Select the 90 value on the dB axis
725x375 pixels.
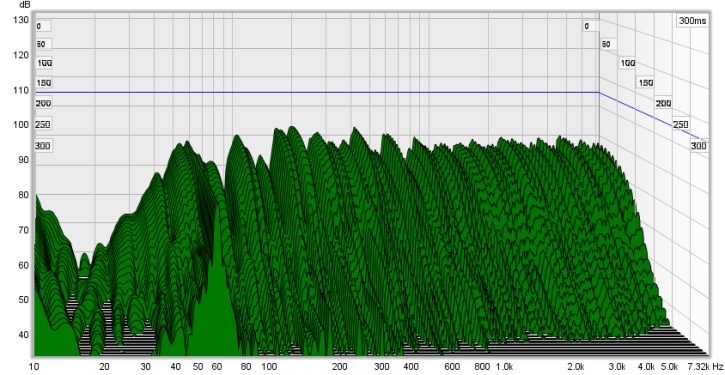click(25, 160)
